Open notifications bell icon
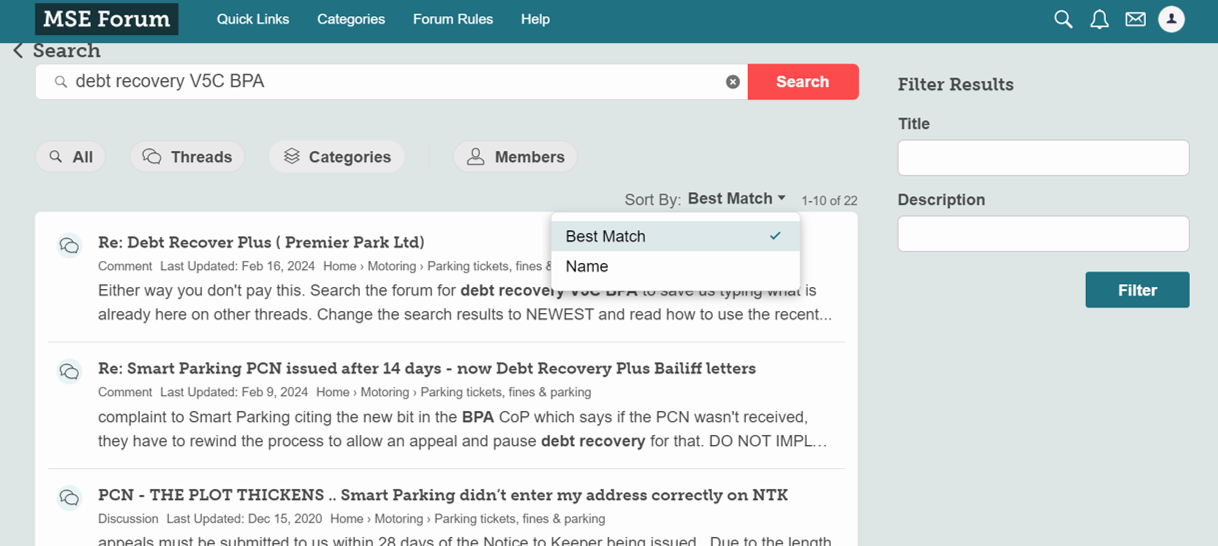Image resolution: width=1218 pixels, height=546 pixels. (x=1099, y=19)
